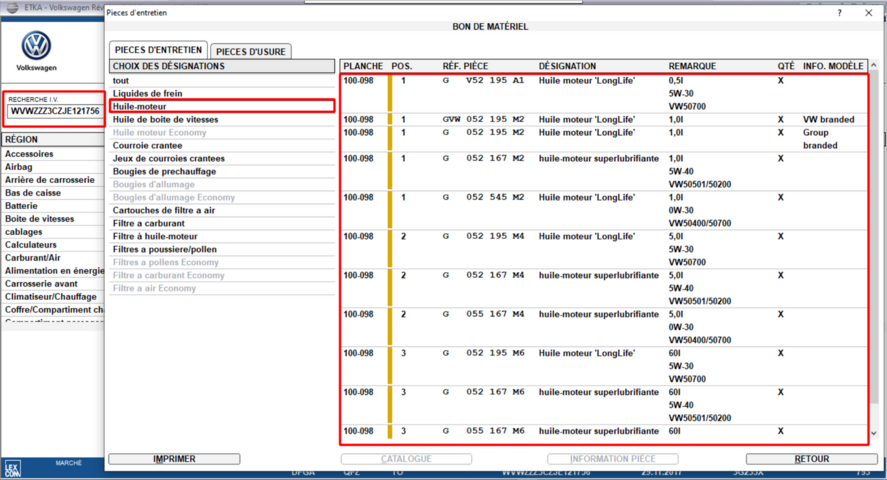The height and width of the screenshot is (480, 887).
Task: Select part G 055 167 M6 row
Action: (x=604, y=433)
